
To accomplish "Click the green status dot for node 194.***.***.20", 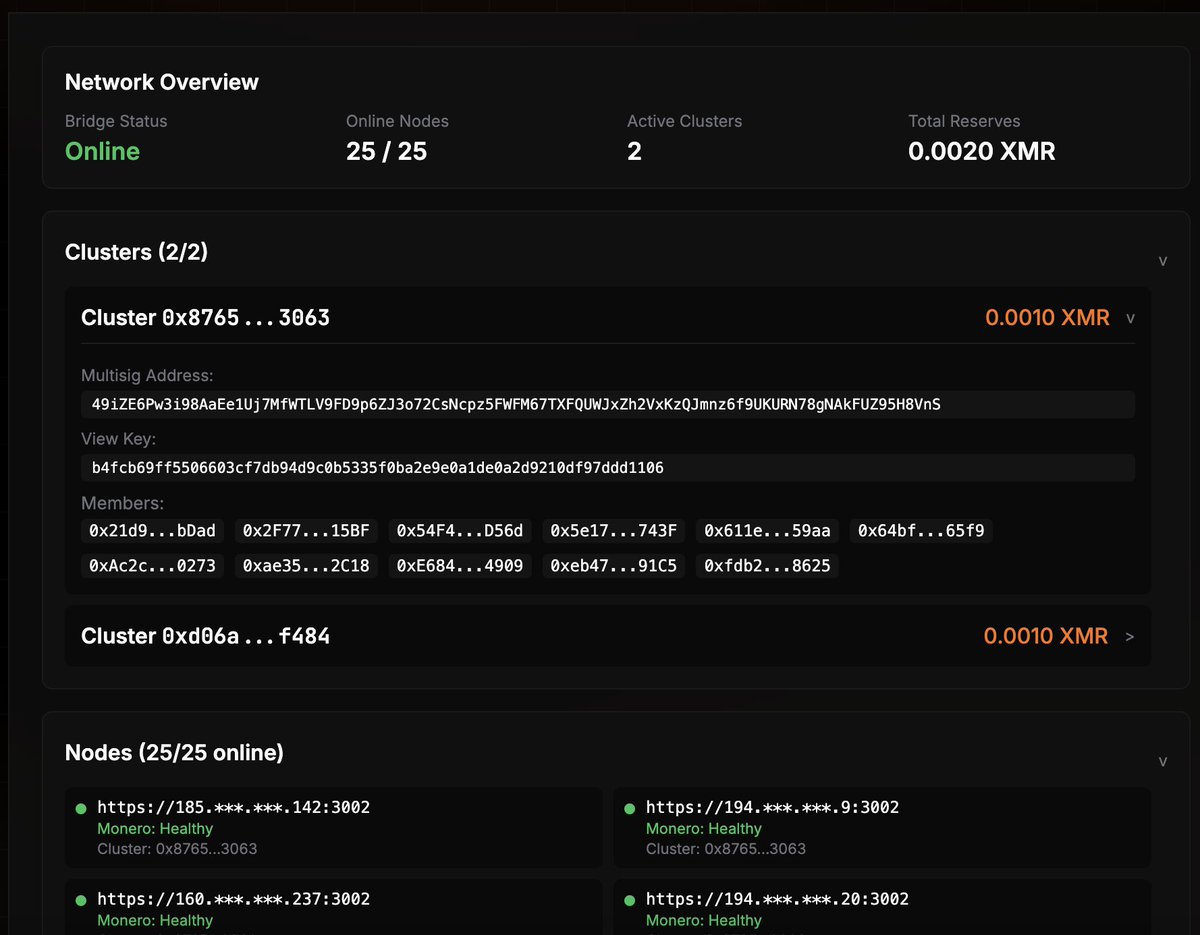I will pyautogui.click(x=630, y=898).
